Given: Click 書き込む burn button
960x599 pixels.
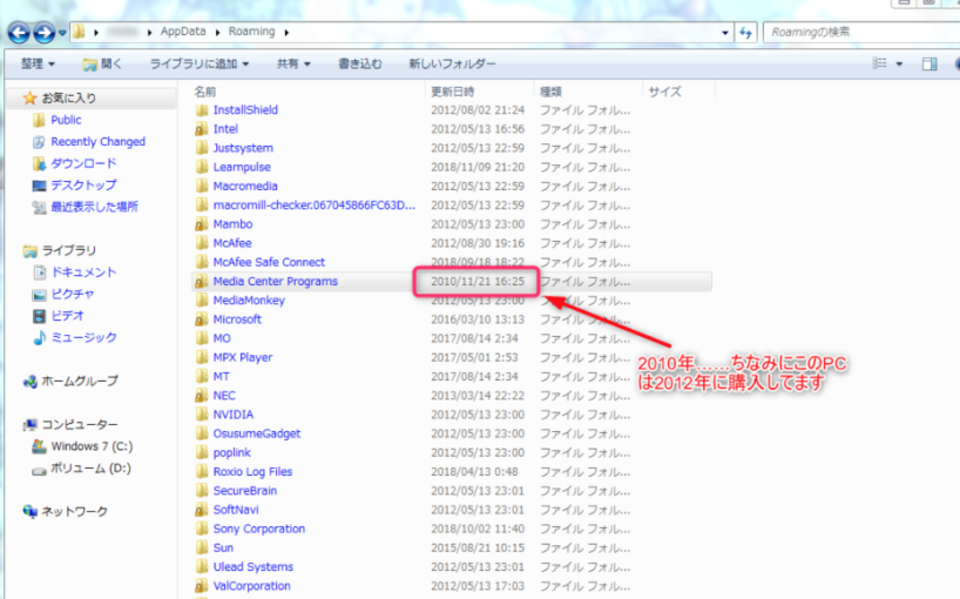Looking at the screenshot, I should point(360,64).
